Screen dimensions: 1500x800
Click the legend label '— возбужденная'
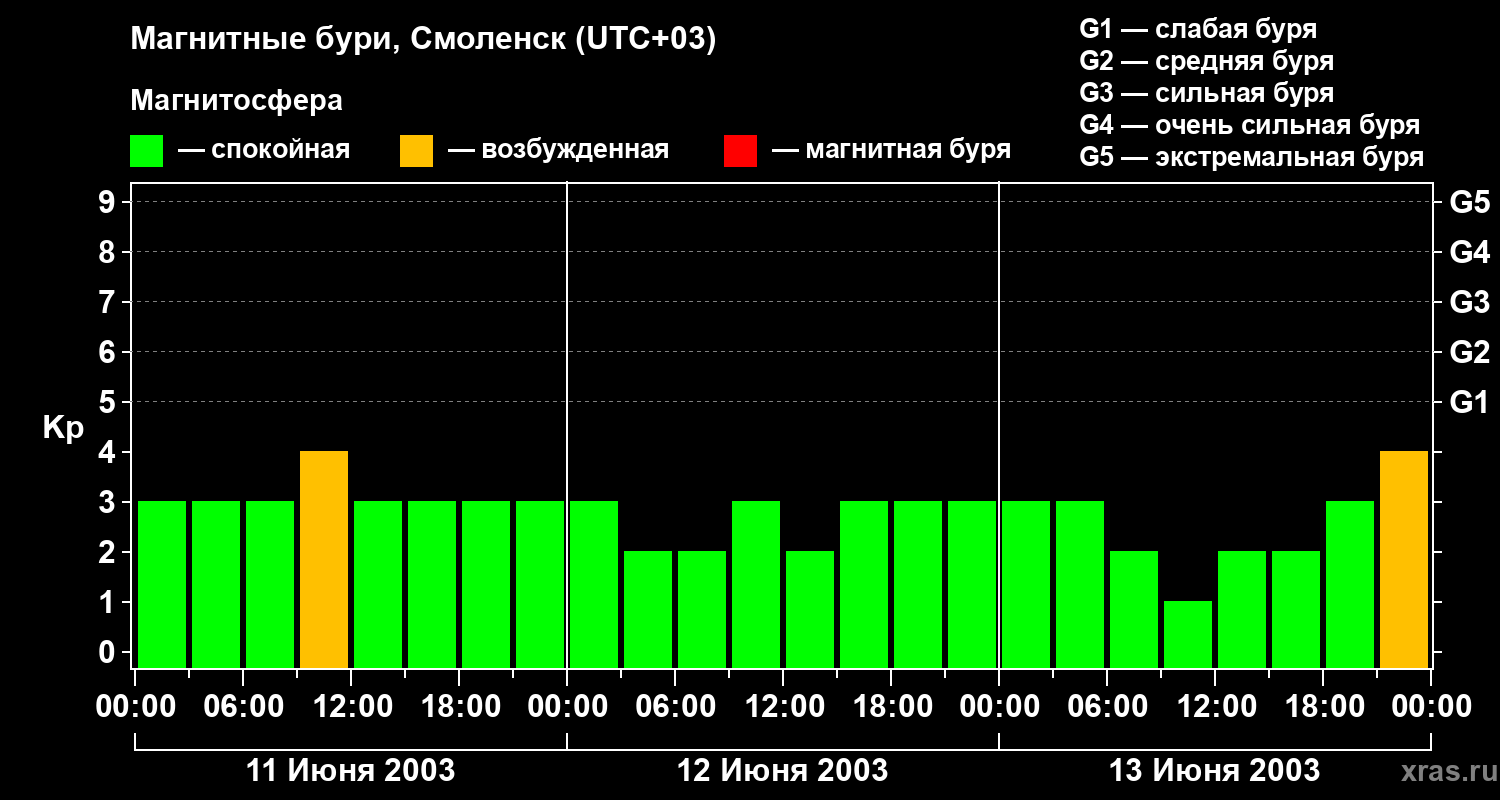click(x=558, y=150)
